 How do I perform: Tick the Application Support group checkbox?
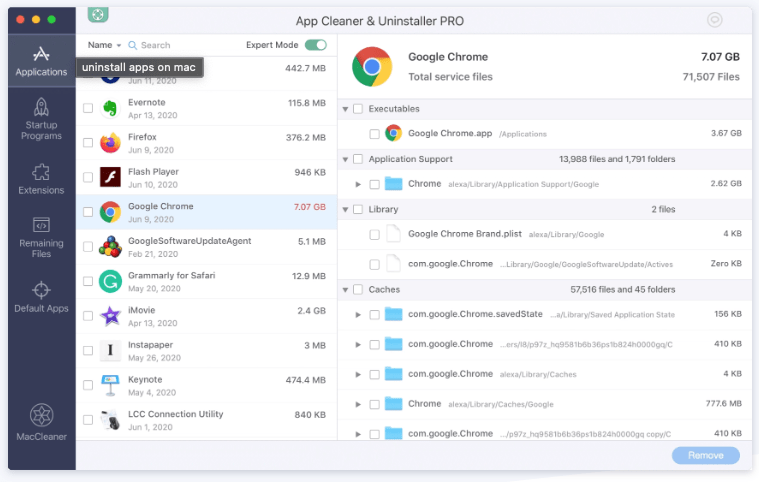click(x=358, y=159)
